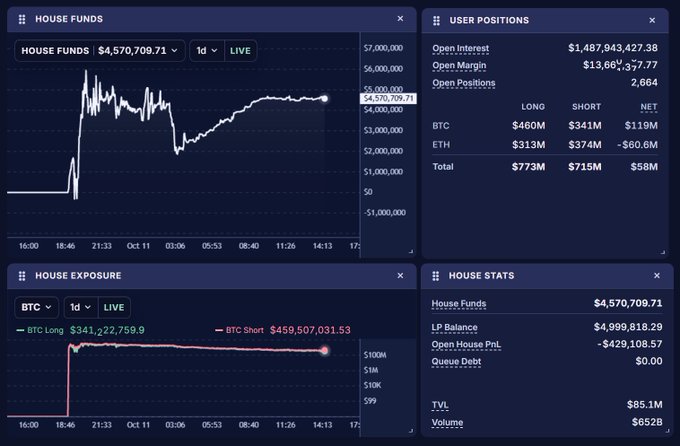Click the Queue Debt label
680x446 pixels.
456,361
